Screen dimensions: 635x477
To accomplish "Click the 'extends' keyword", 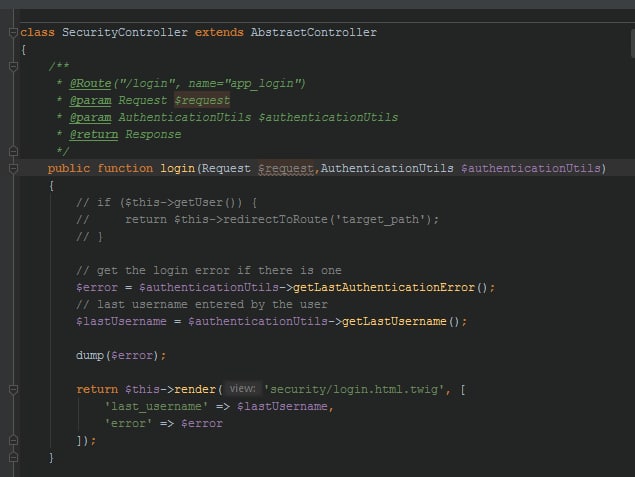I will (219, 32).
